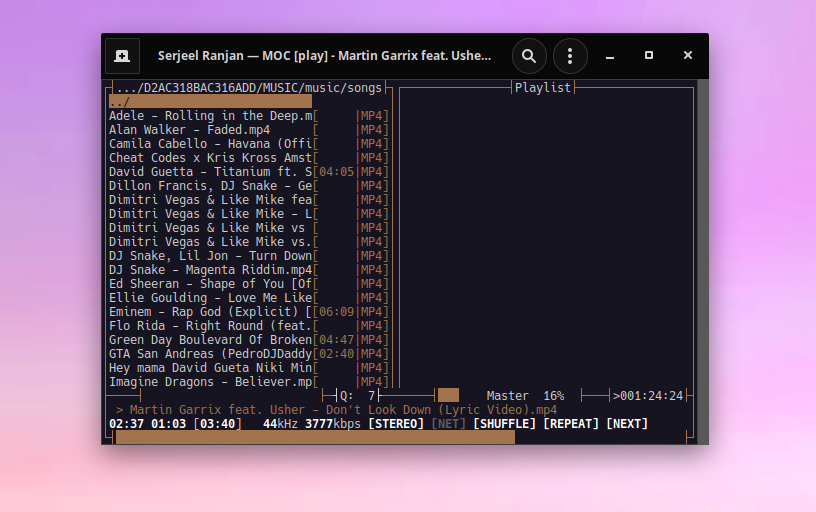Click the music/songs directory path header

[x=249, y=87]
